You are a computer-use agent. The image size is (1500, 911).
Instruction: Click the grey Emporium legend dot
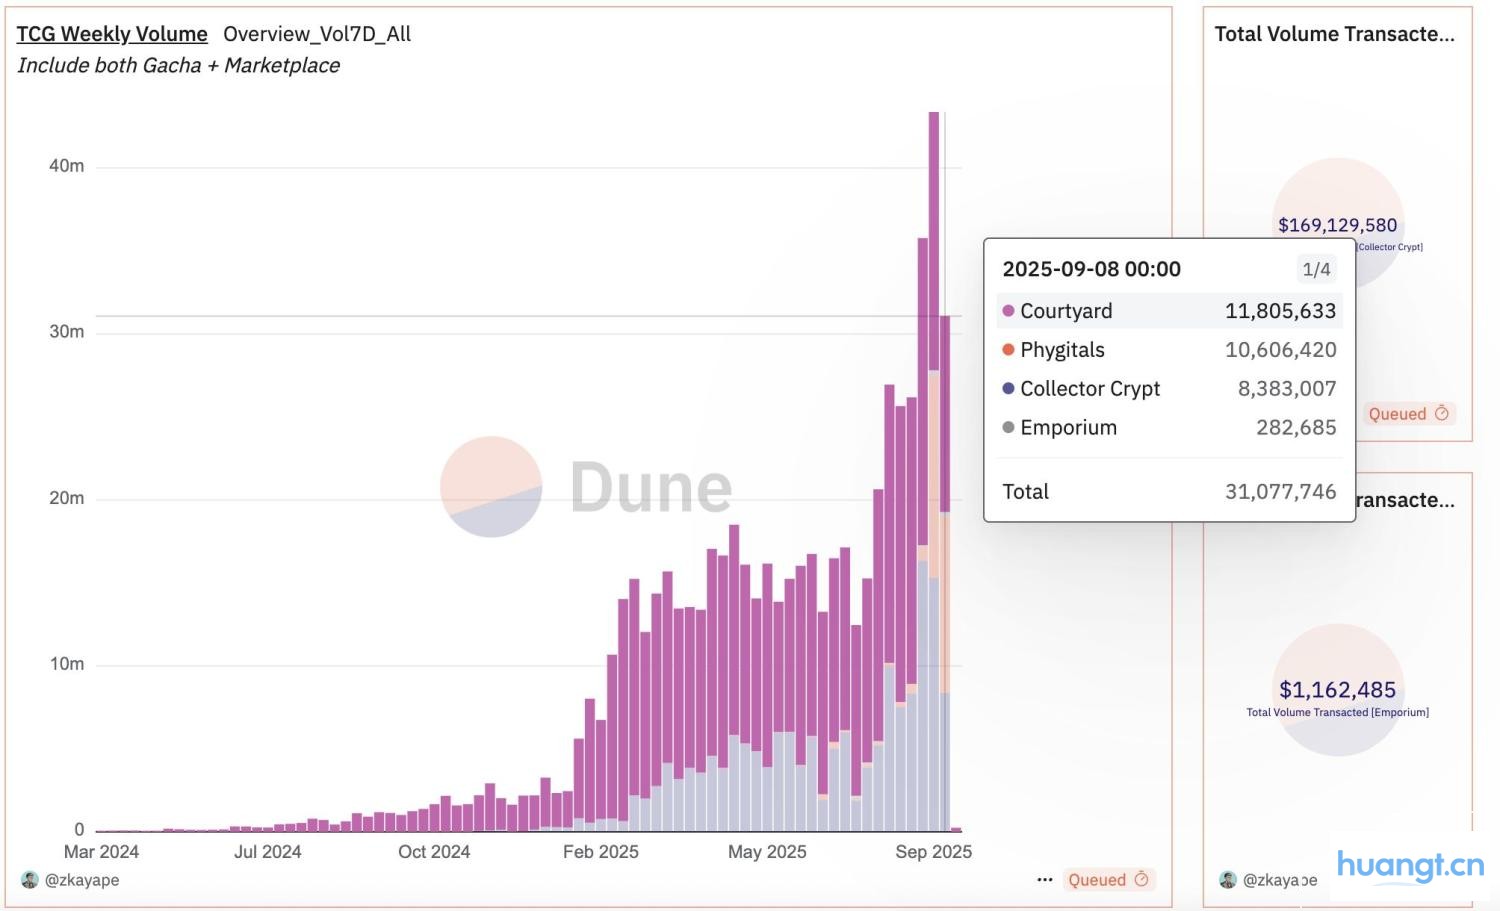click(1008, 428)
